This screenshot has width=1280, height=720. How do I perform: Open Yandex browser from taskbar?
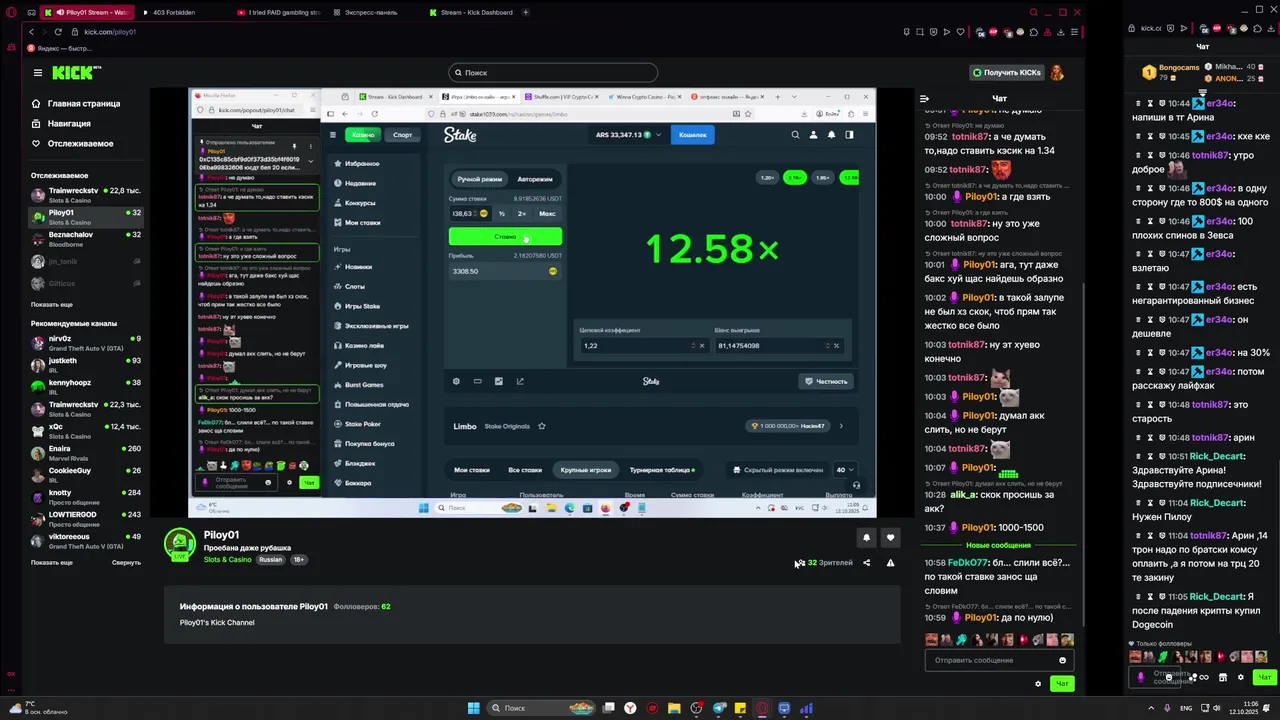click(x=631, y=708)
